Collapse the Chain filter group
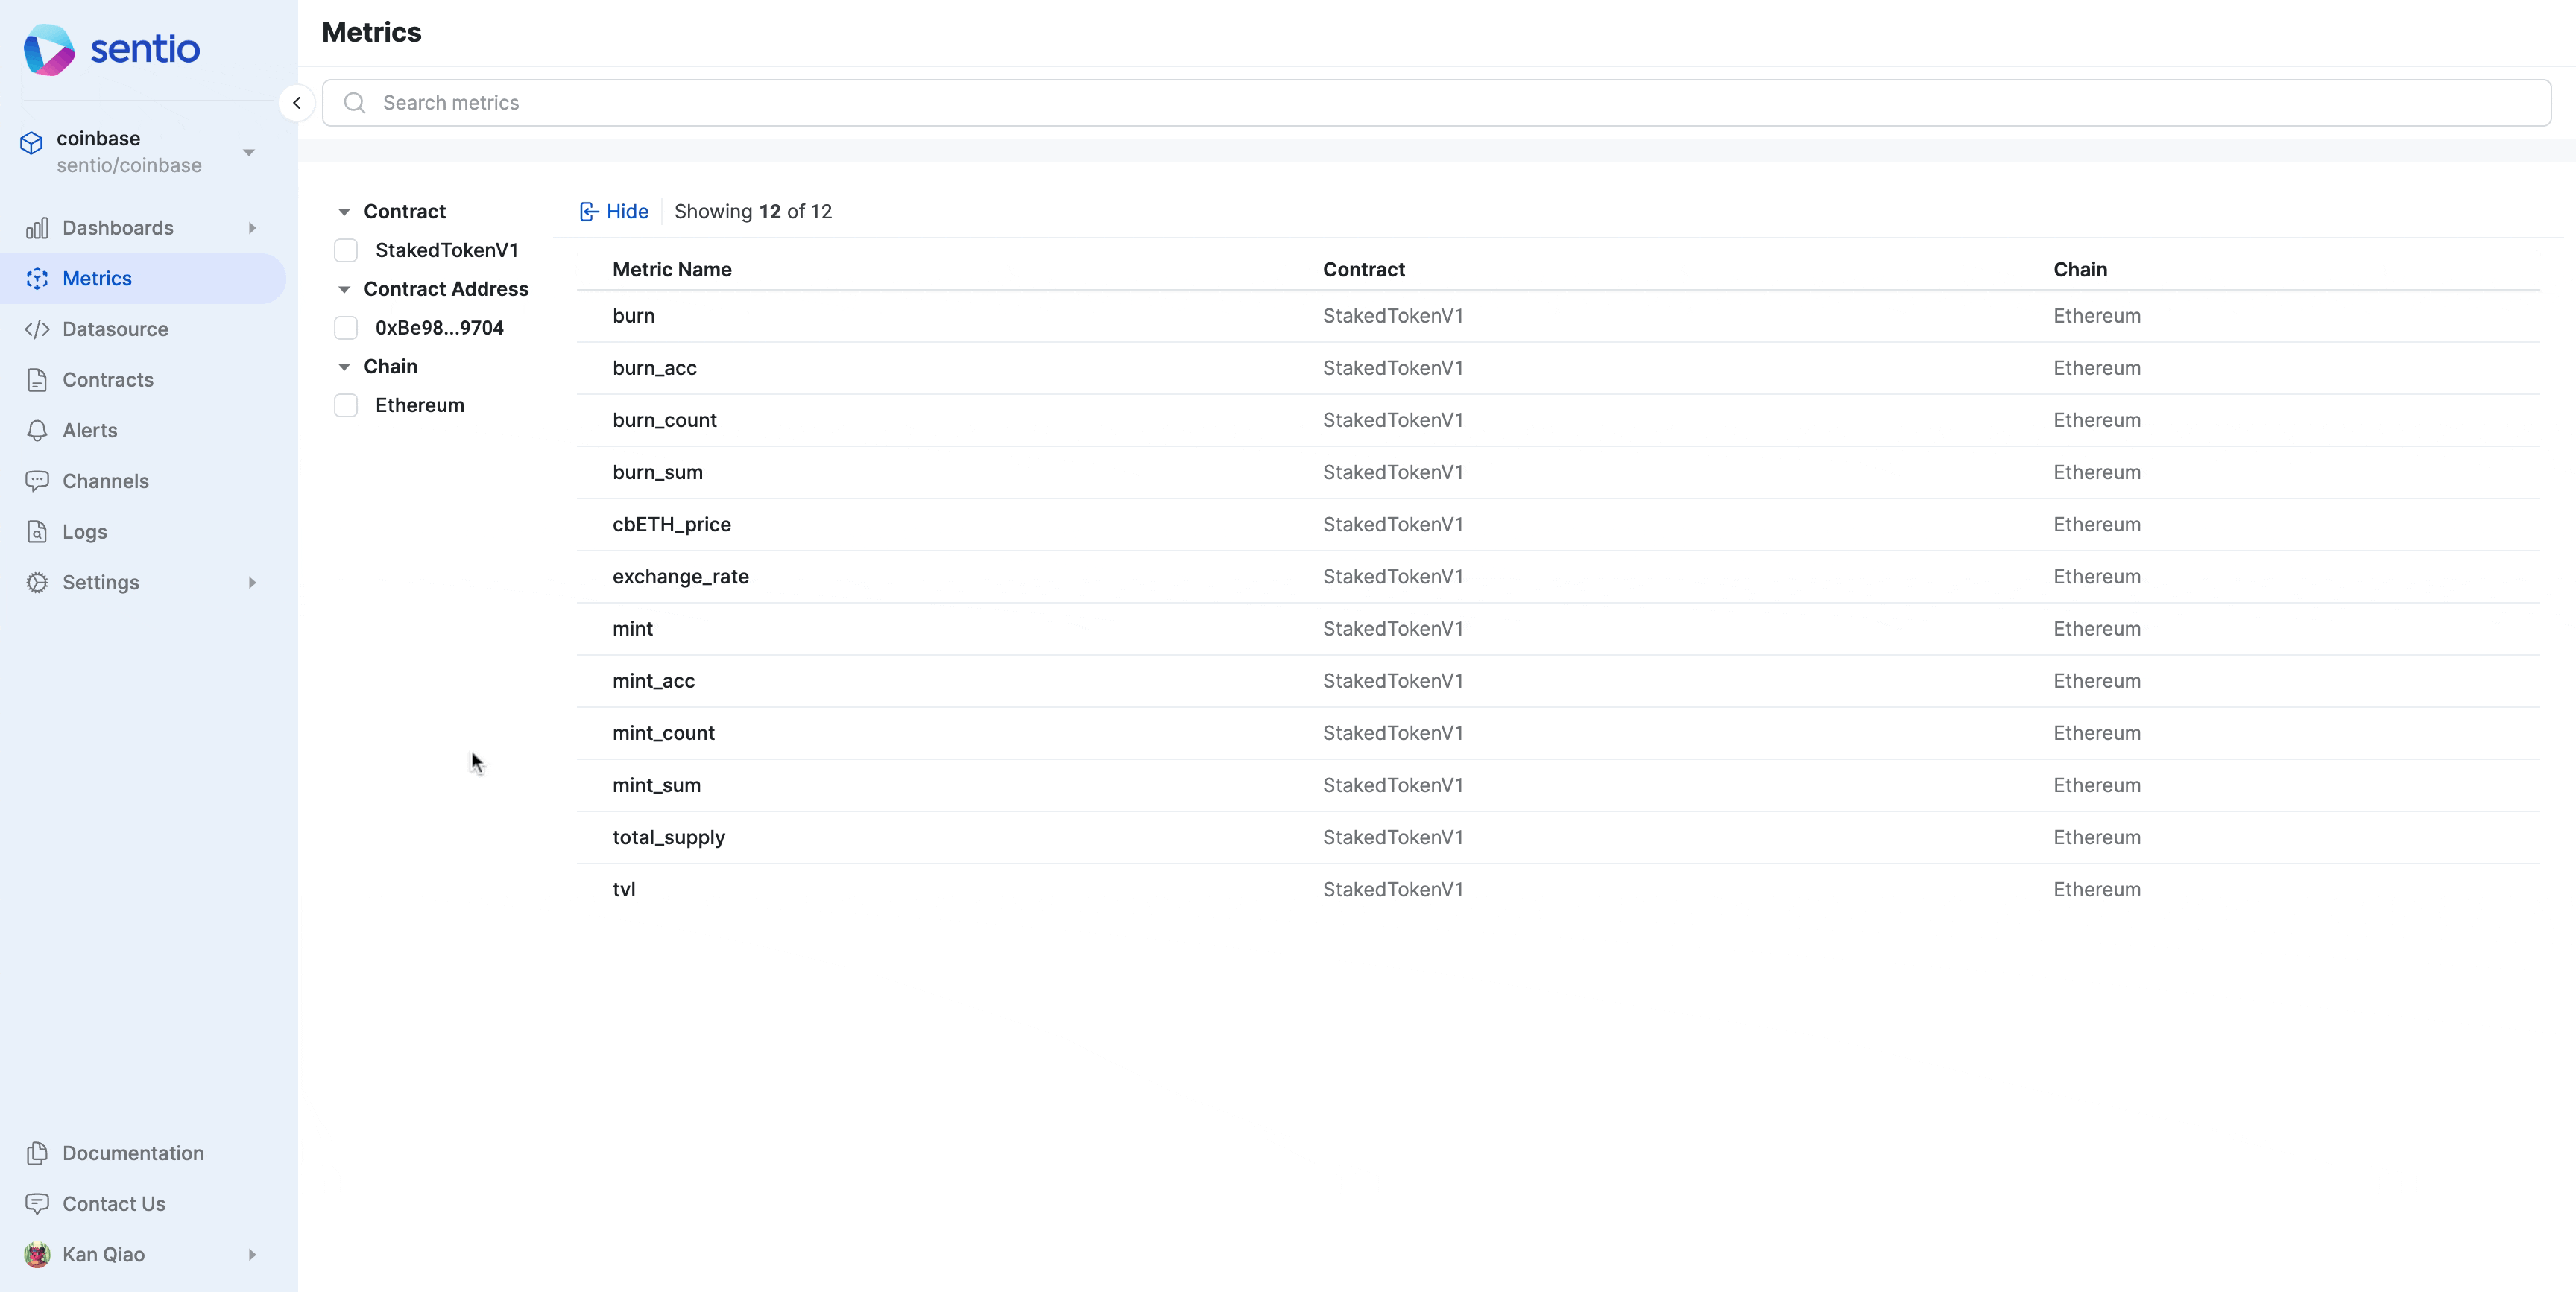 pos(344,367)
